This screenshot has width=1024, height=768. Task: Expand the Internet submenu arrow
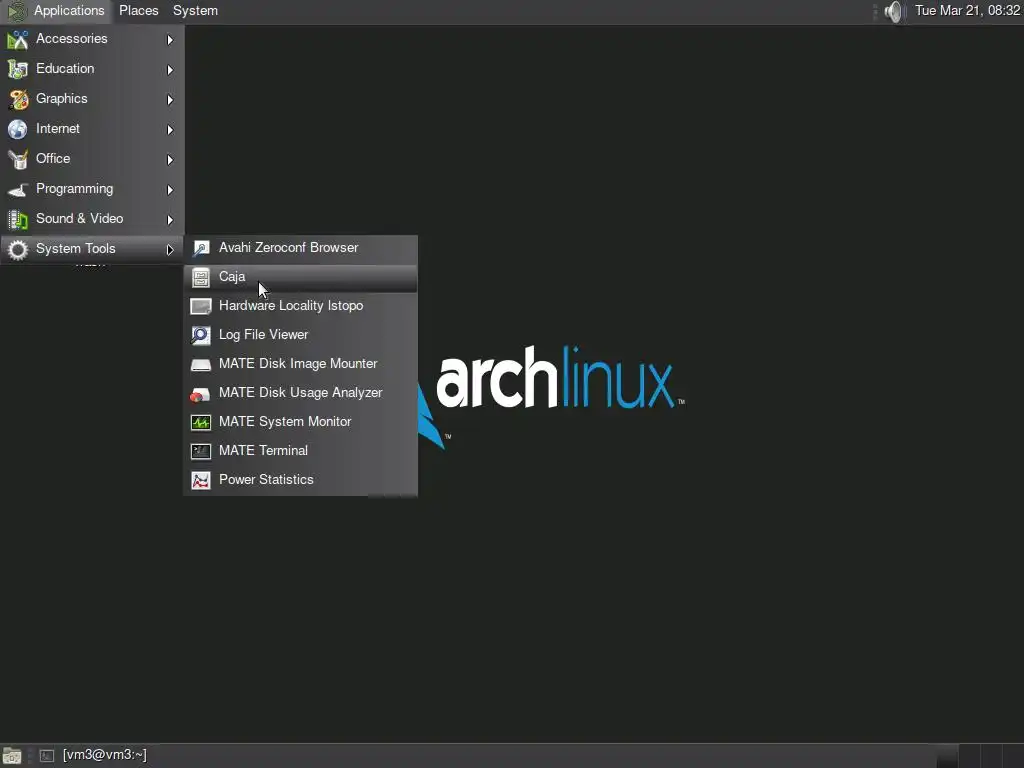[170, 130]
